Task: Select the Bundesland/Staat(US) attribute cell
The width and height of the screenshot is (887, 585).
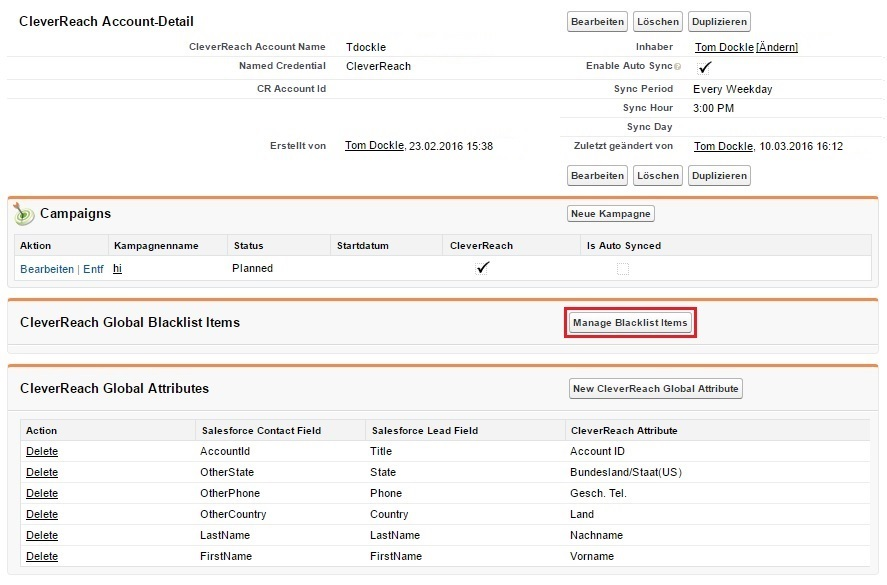Action: click(x=626, y=472)
